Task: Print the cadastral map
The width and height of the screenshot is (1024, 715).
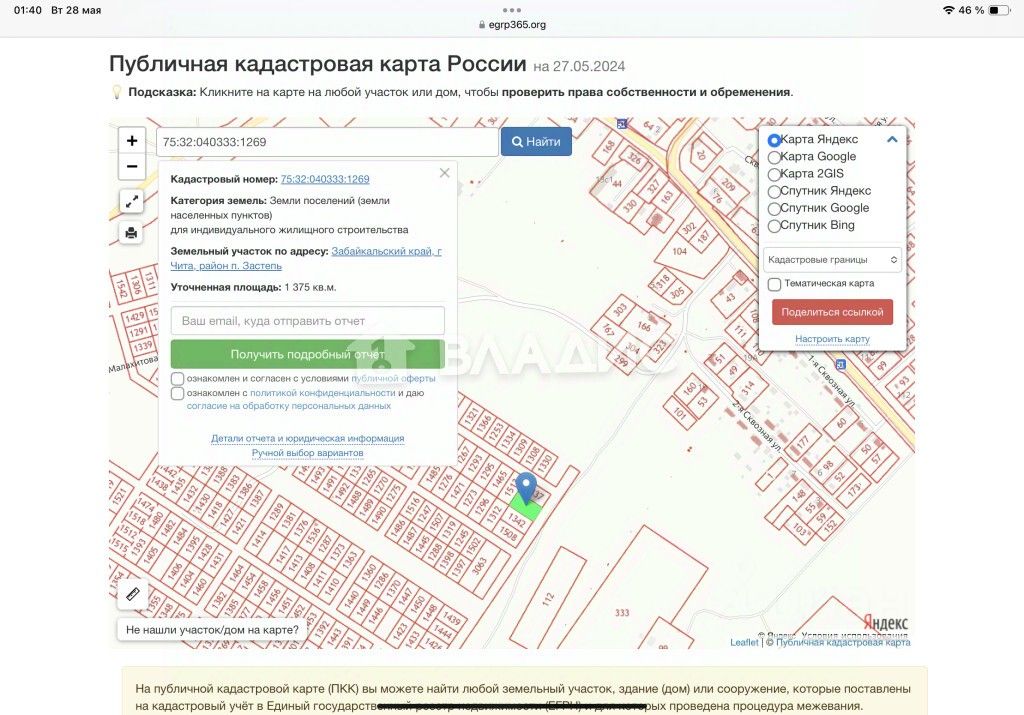Action: (131, 232)
